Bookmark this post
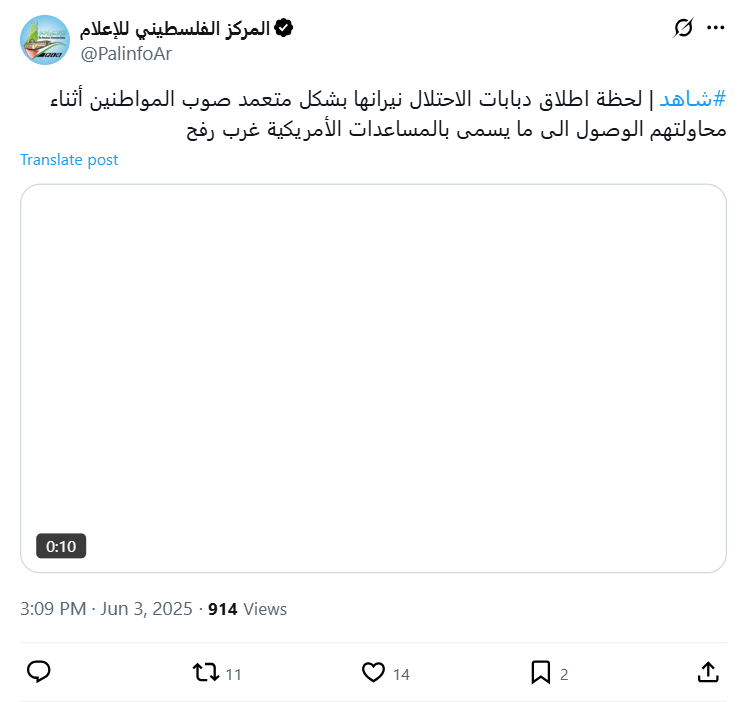 (541, 673)
